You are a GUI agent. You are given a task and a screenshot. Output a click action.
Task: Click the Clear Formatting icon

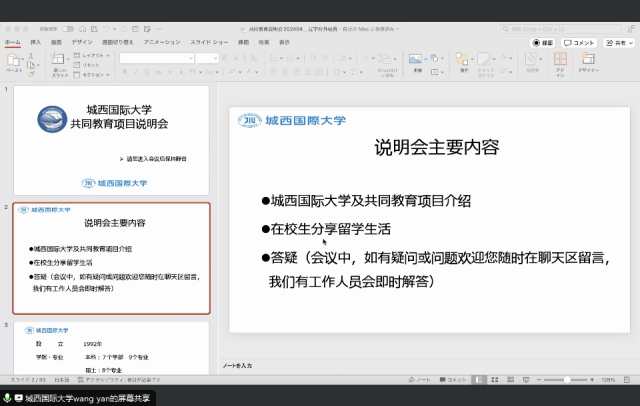(253, 58)
